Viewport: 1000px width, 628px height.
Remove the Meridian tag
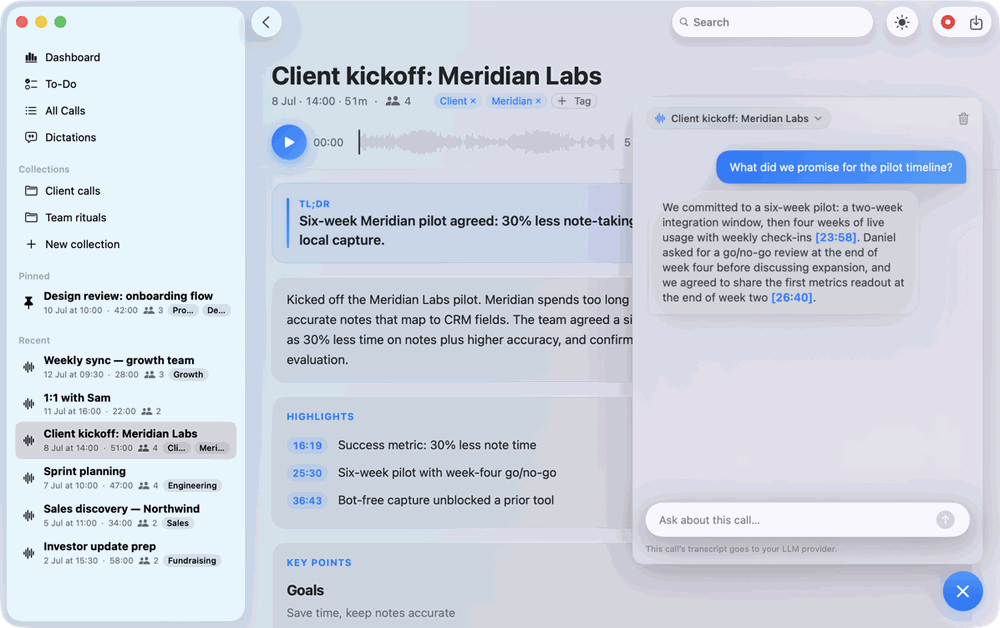[x=538, y=101]
